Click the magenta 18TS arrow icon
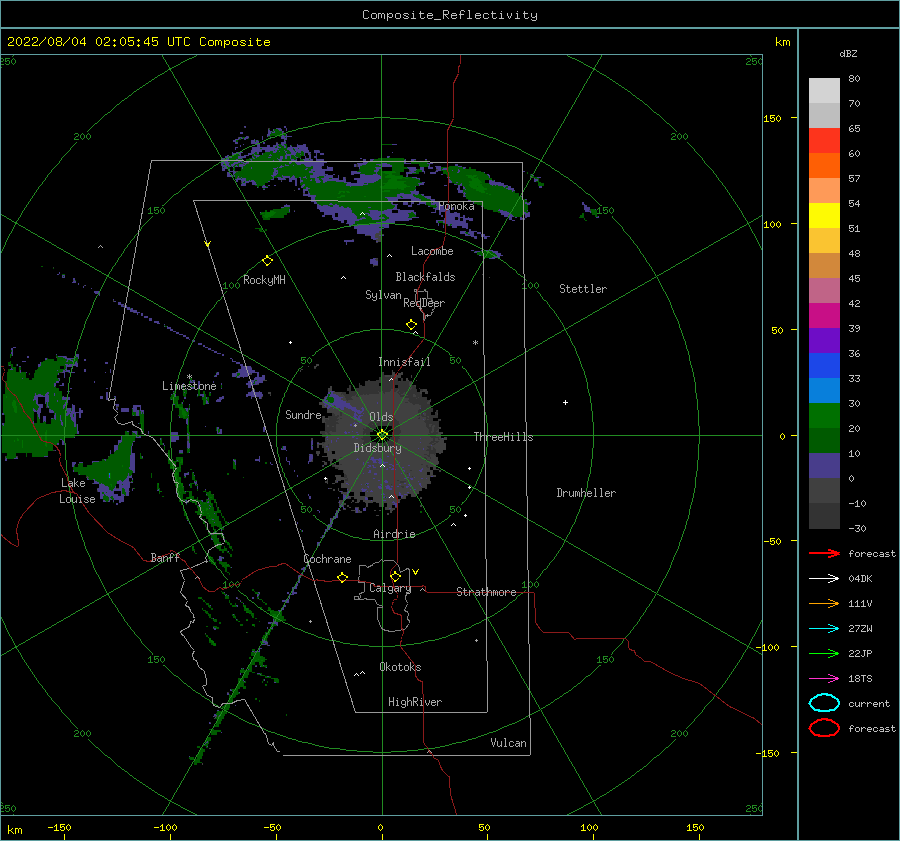Viewport: 900px width, 841px height. [824, 679]
